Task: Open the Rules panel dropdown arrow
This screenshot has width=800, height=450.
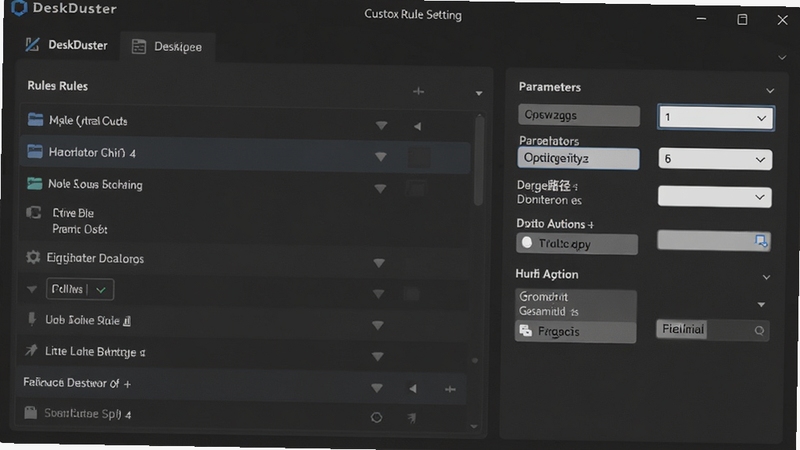Action: [x=479, y=93]
